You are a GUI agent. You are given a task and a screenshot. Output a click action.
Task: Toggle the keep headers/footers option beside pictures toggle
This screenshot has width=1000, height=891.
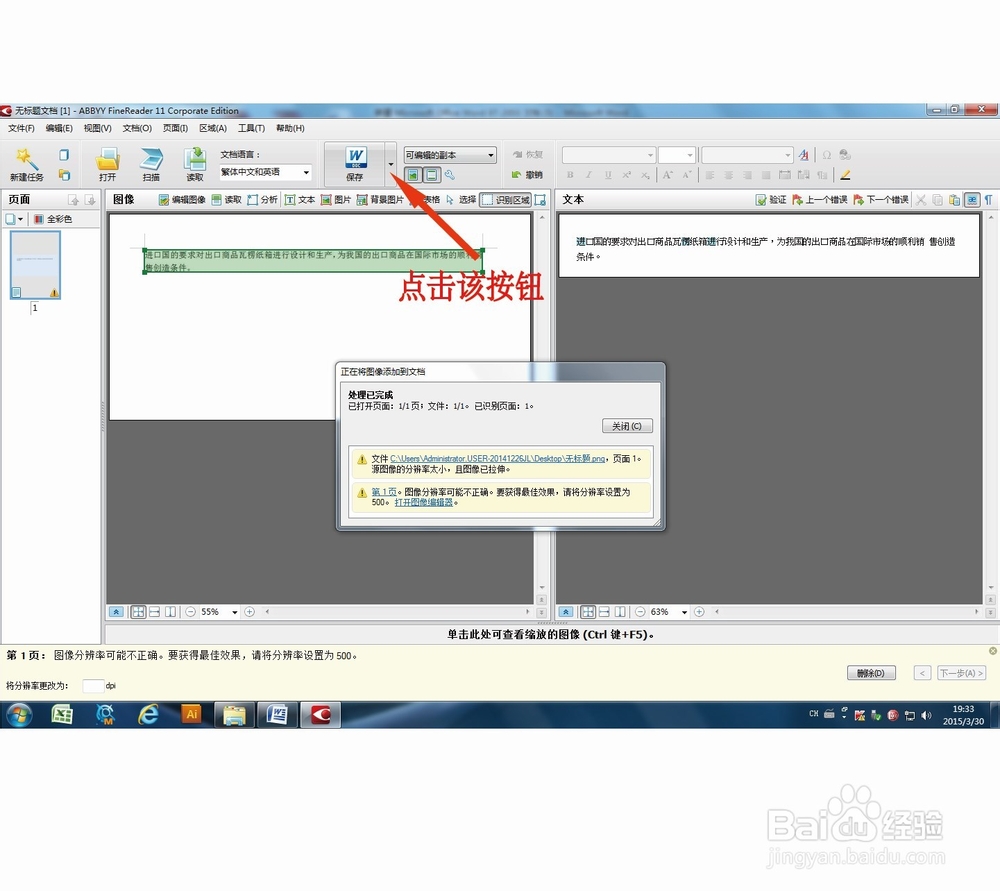pos(432,175)
